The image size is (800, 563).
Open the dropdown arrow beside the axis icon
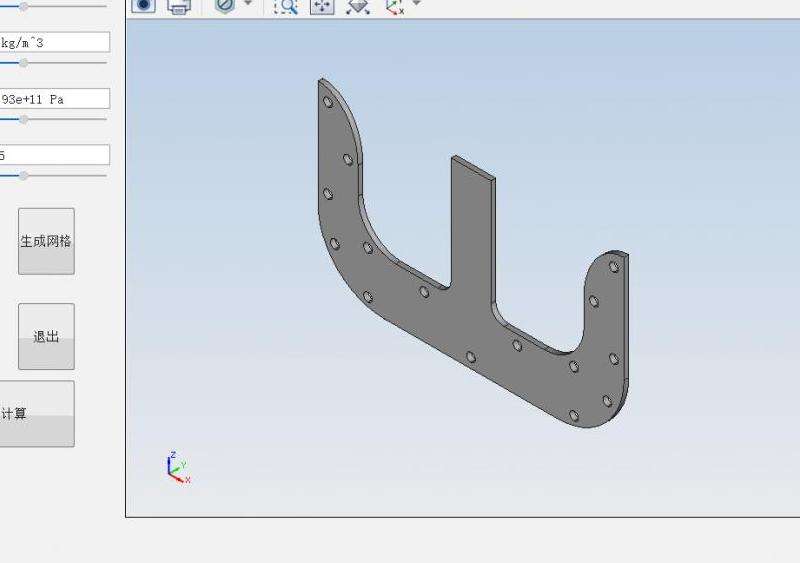pos(416,3)
